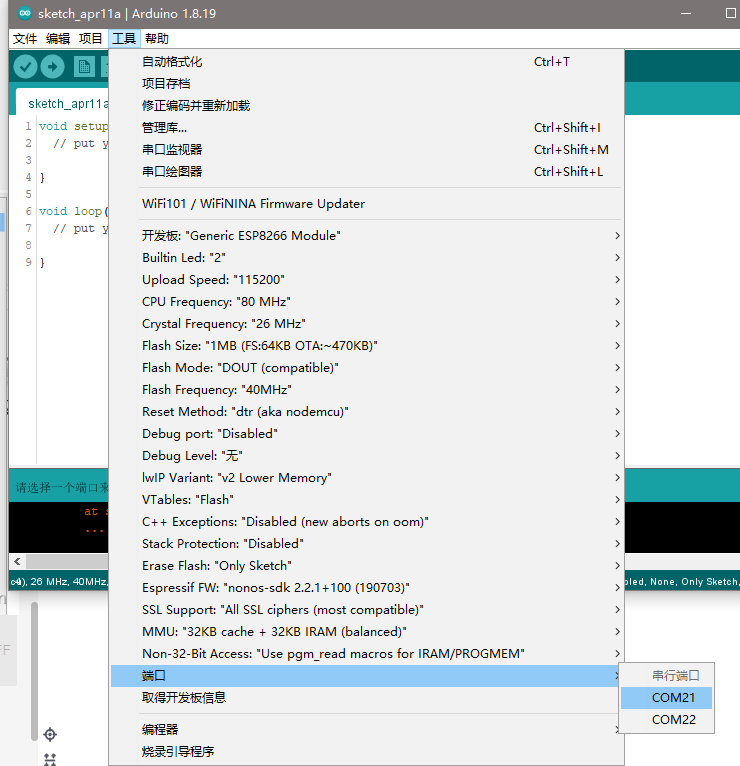Expand Debug port "Disabled" submenu

click(x=367, y=434)
